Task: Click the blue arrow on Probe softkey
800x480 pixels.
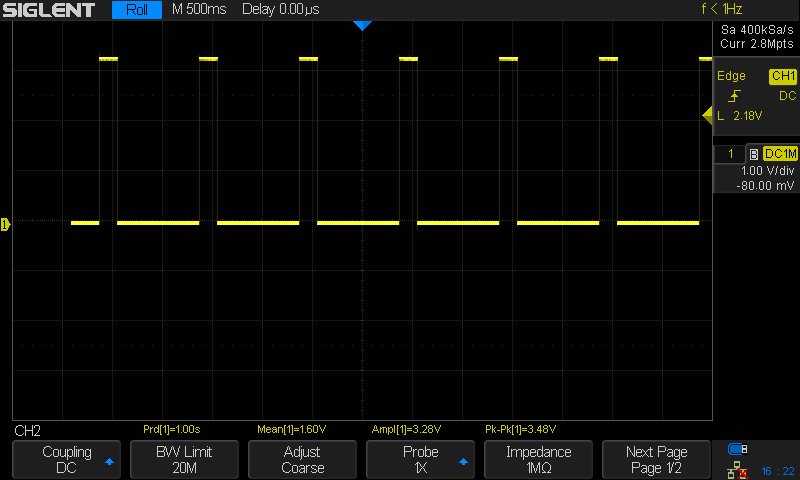Action: (463, 462)
